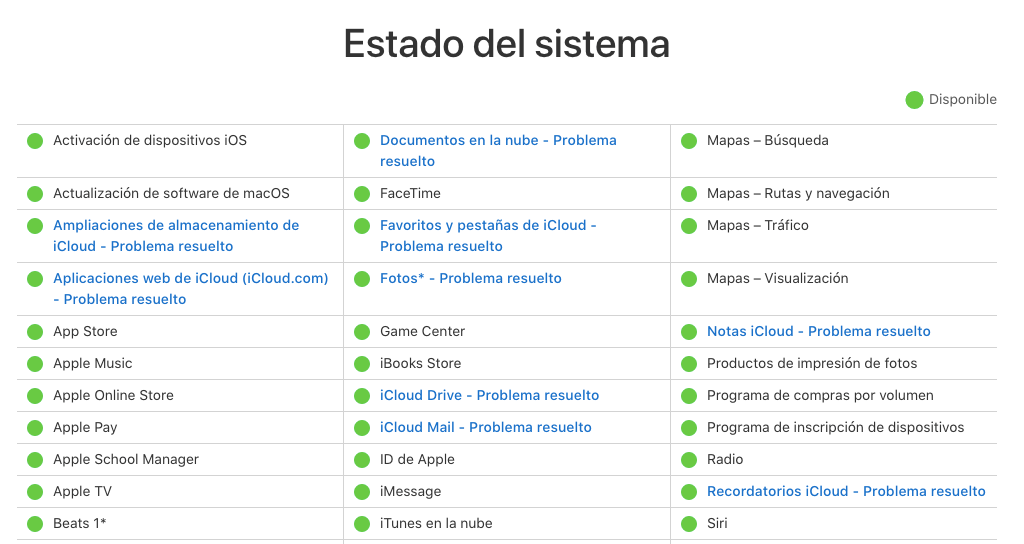Open Favoritos y pestañas de iCloud link
1024x544 pixels.
(488, 236)
